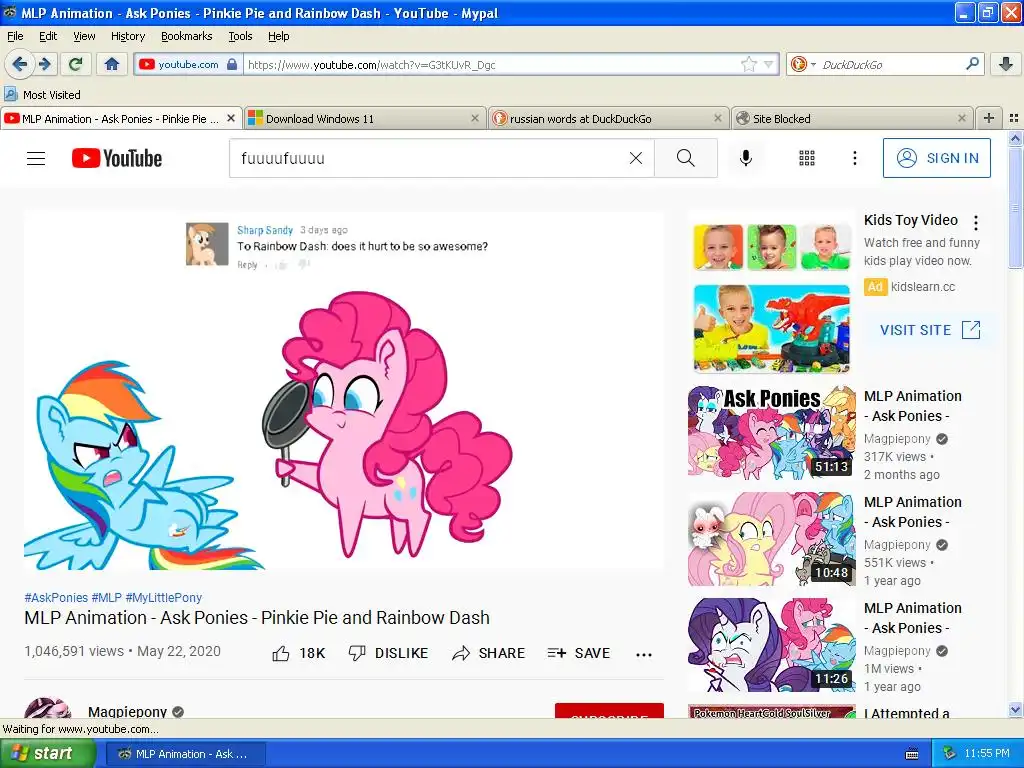Click the SHARE button
The height and width of the screenshot is (768, 1024).
point(488,653)
